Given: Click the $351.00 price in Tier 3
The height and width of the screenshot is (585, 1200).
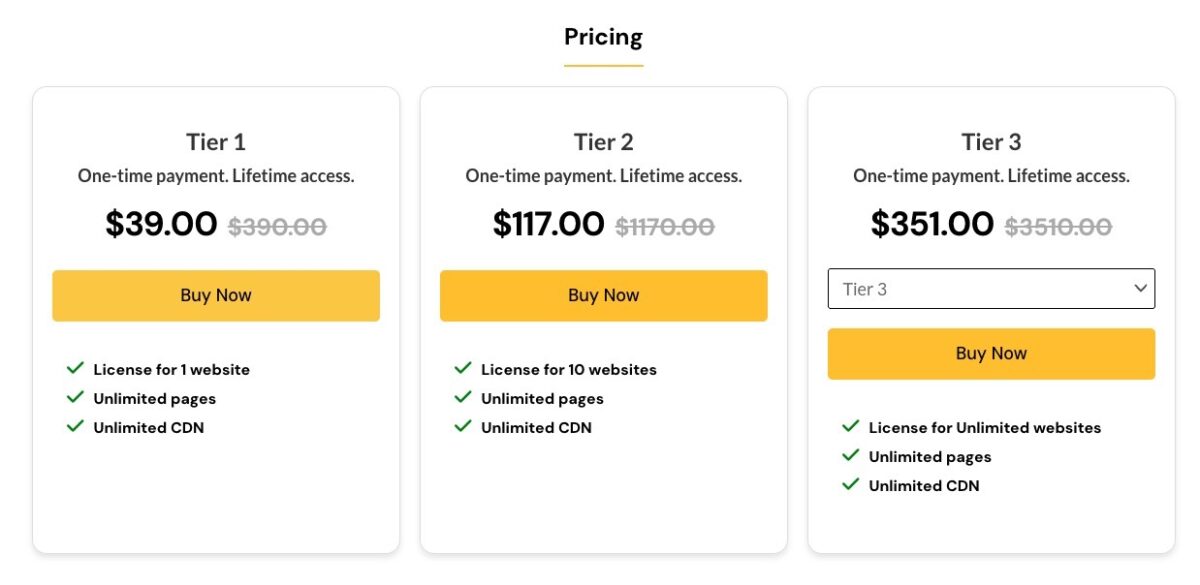Looking at the screenshot, I should click(x=932, y=224).
